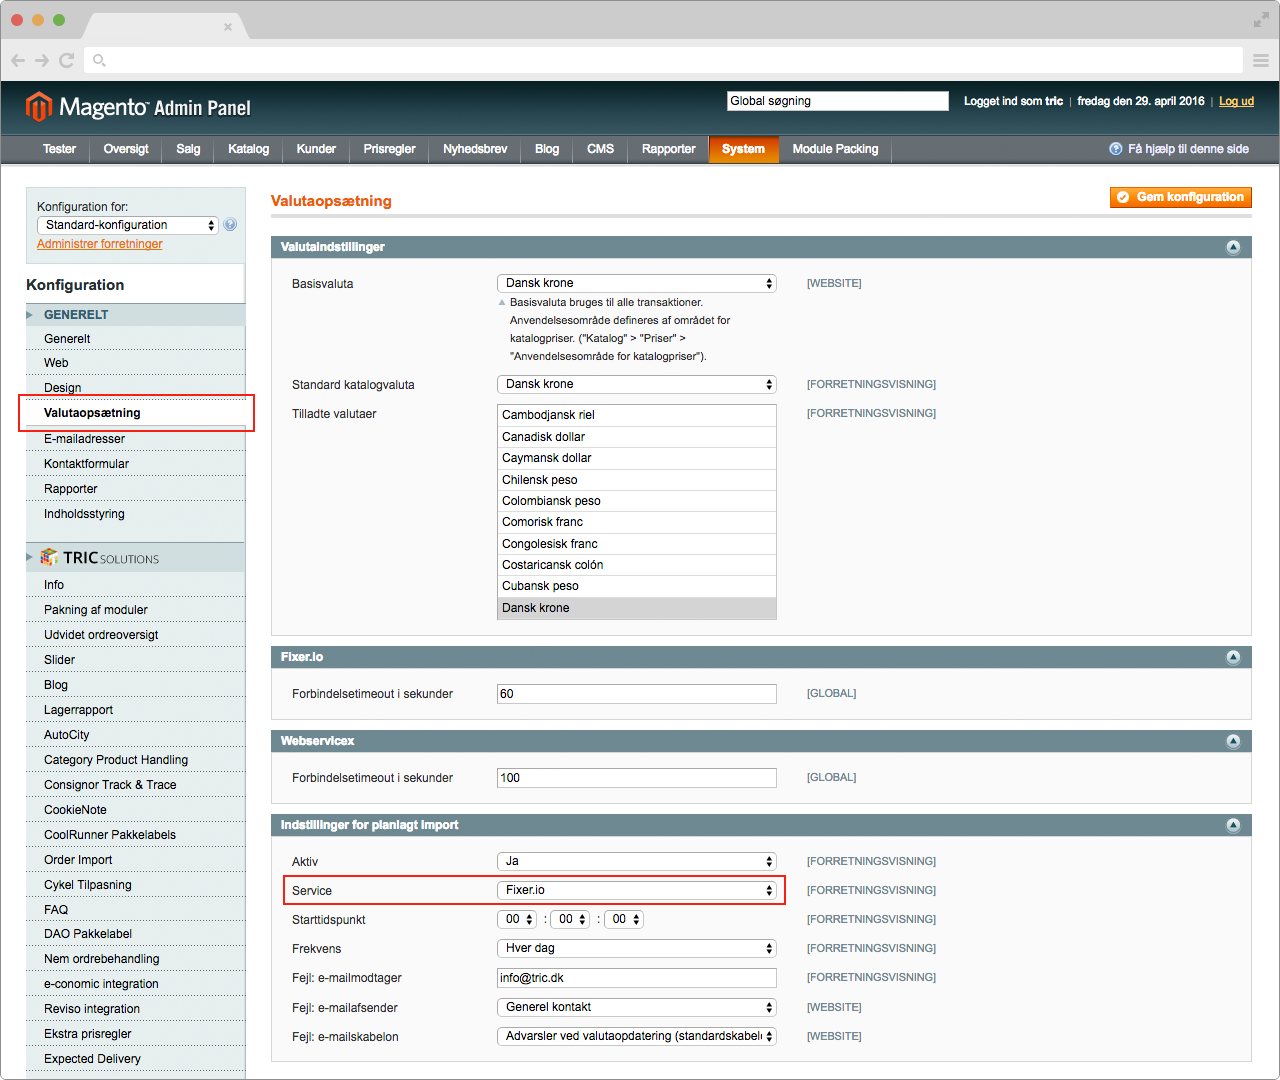Open Fejl: e-mailskabelon dropdown
1280x1080 pixels.
637,1036
